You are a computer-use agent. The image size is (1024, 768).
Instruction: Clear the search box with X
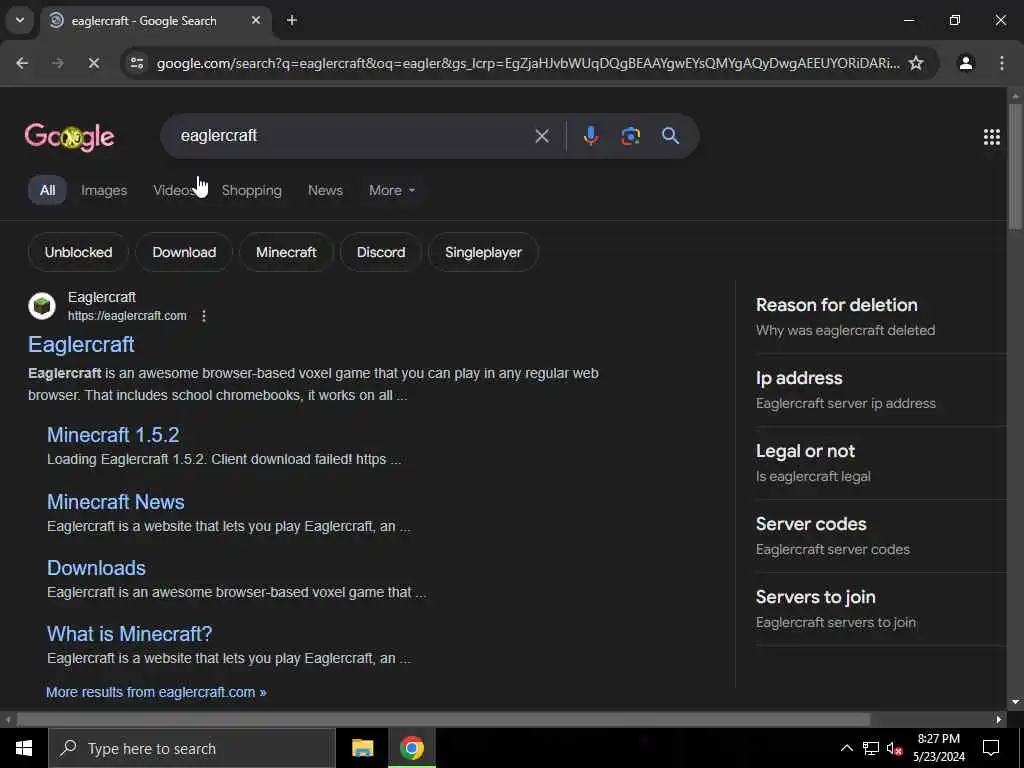[542, 136]
